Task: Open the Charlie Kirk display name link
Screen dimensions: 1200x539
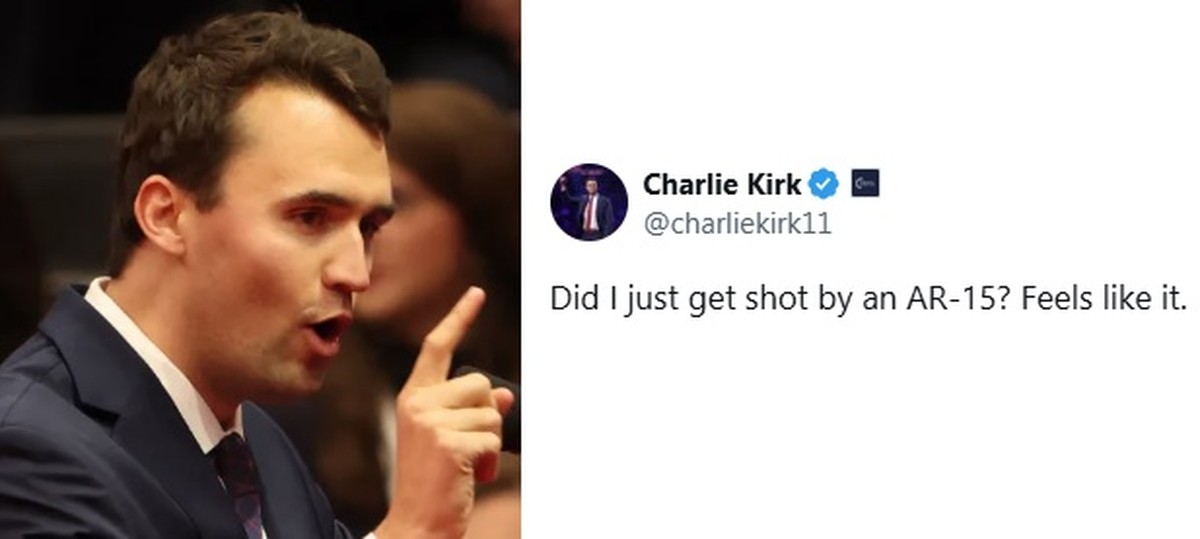Action: tap(722, 185)
